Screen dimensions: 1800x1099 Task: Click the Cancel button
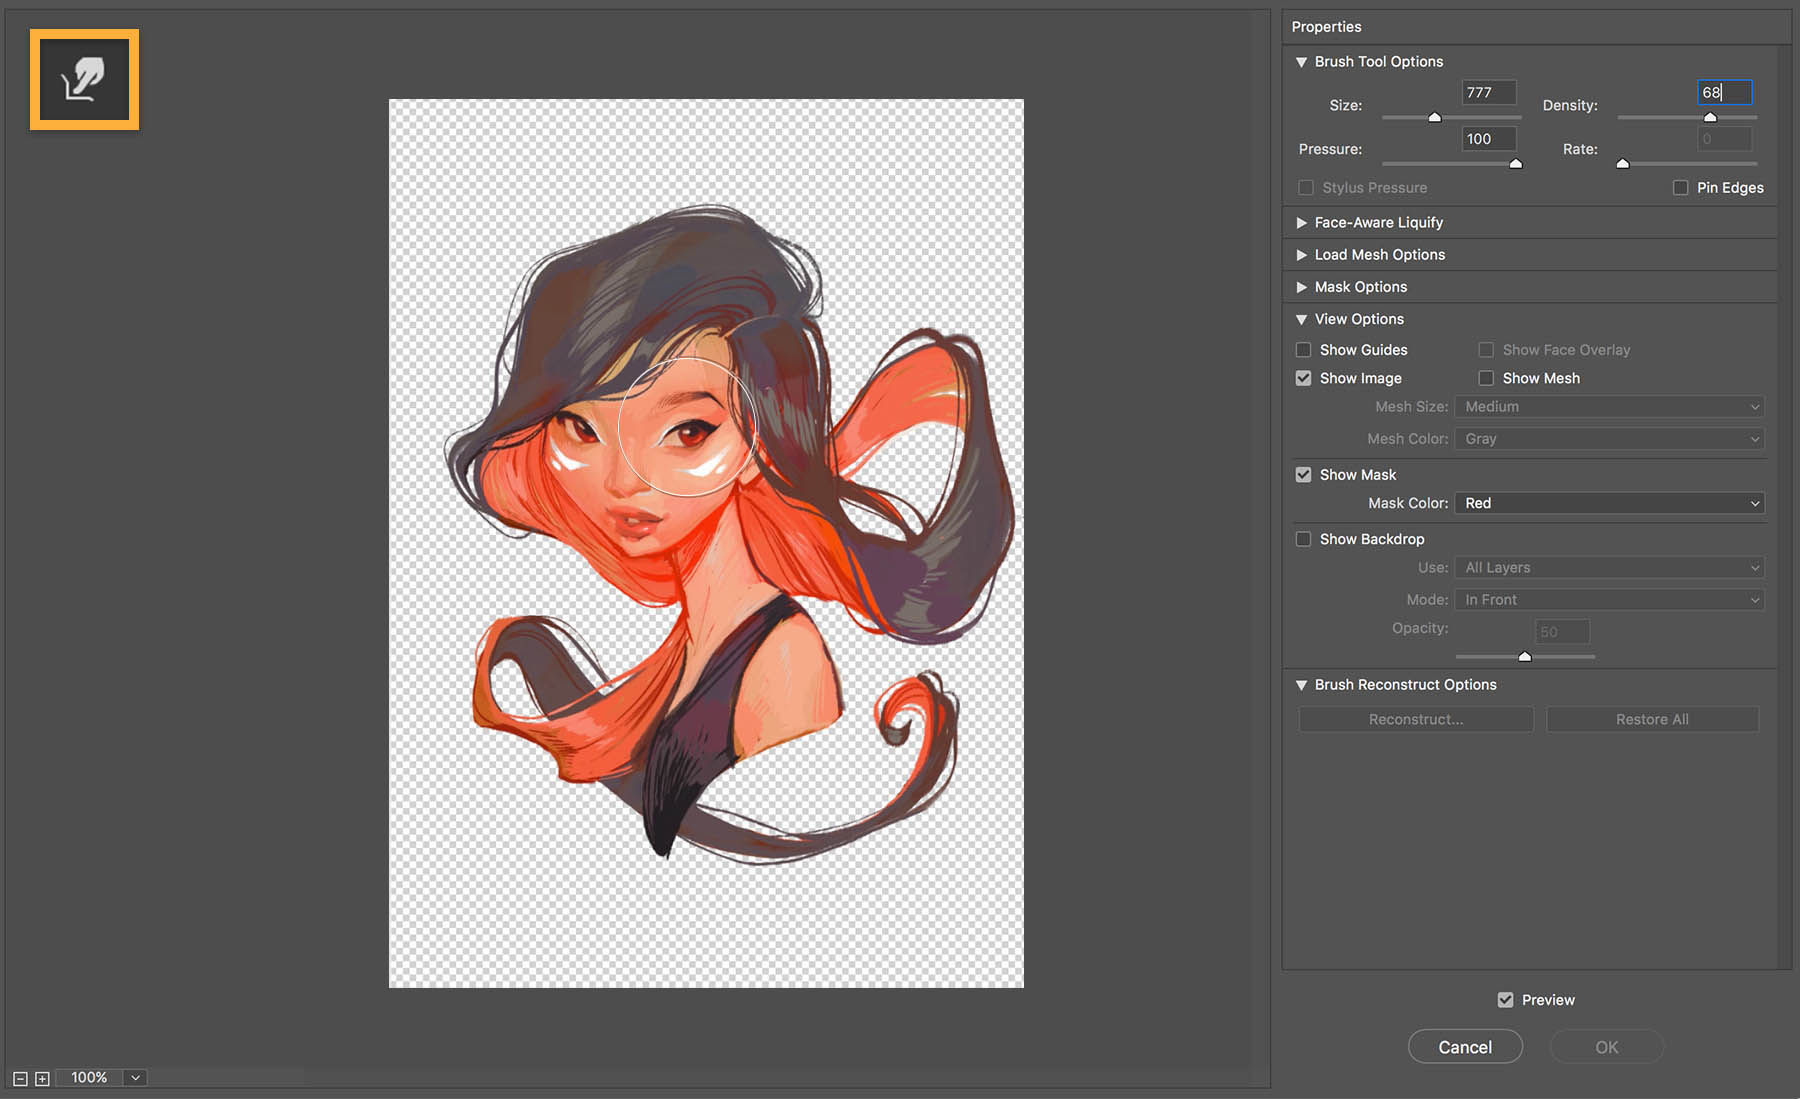[x=1464, y=1046]
